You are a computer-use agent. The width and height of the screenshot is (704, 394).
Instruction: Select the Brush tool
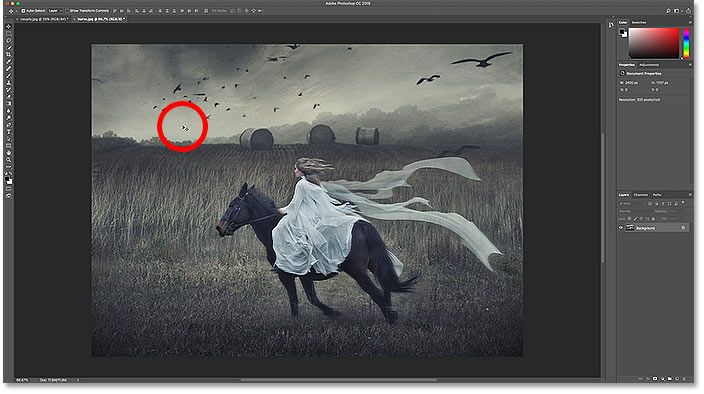9,75
